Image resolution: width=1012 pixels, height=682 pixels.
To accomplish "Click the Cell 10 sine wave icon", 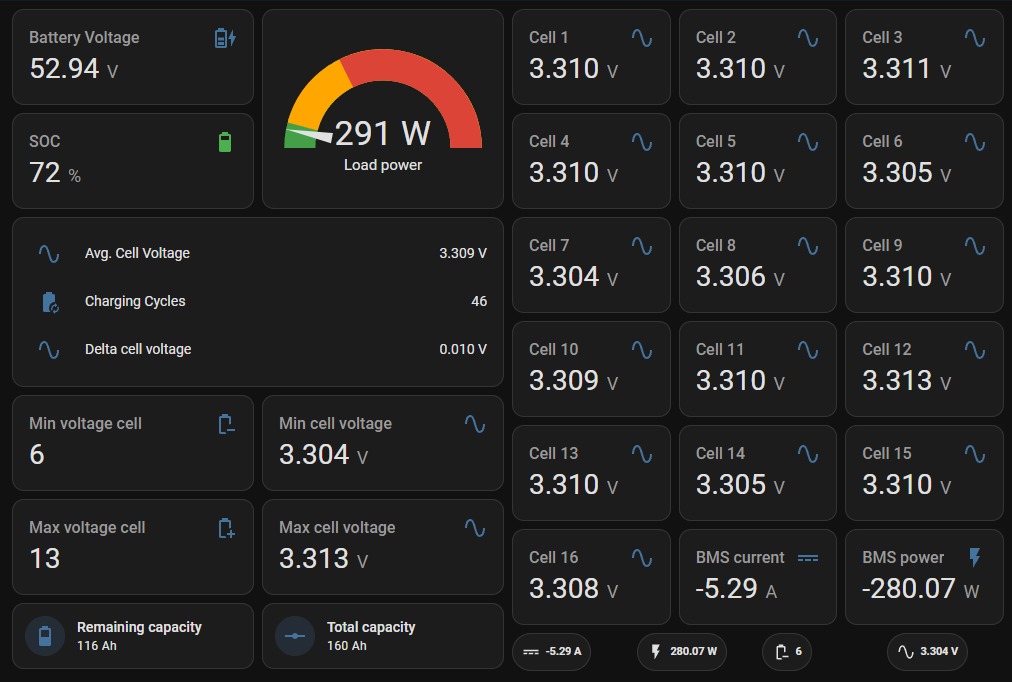I will pos(642,350).
